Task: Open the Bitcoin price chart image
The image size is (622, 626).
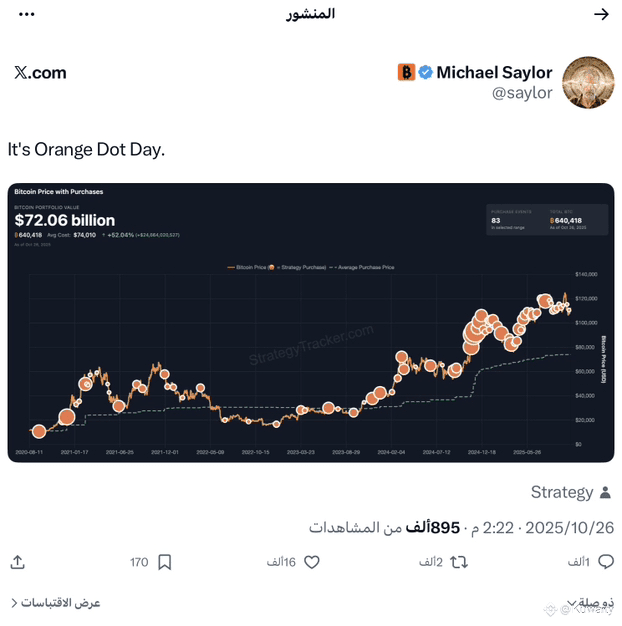Action: 311,322
